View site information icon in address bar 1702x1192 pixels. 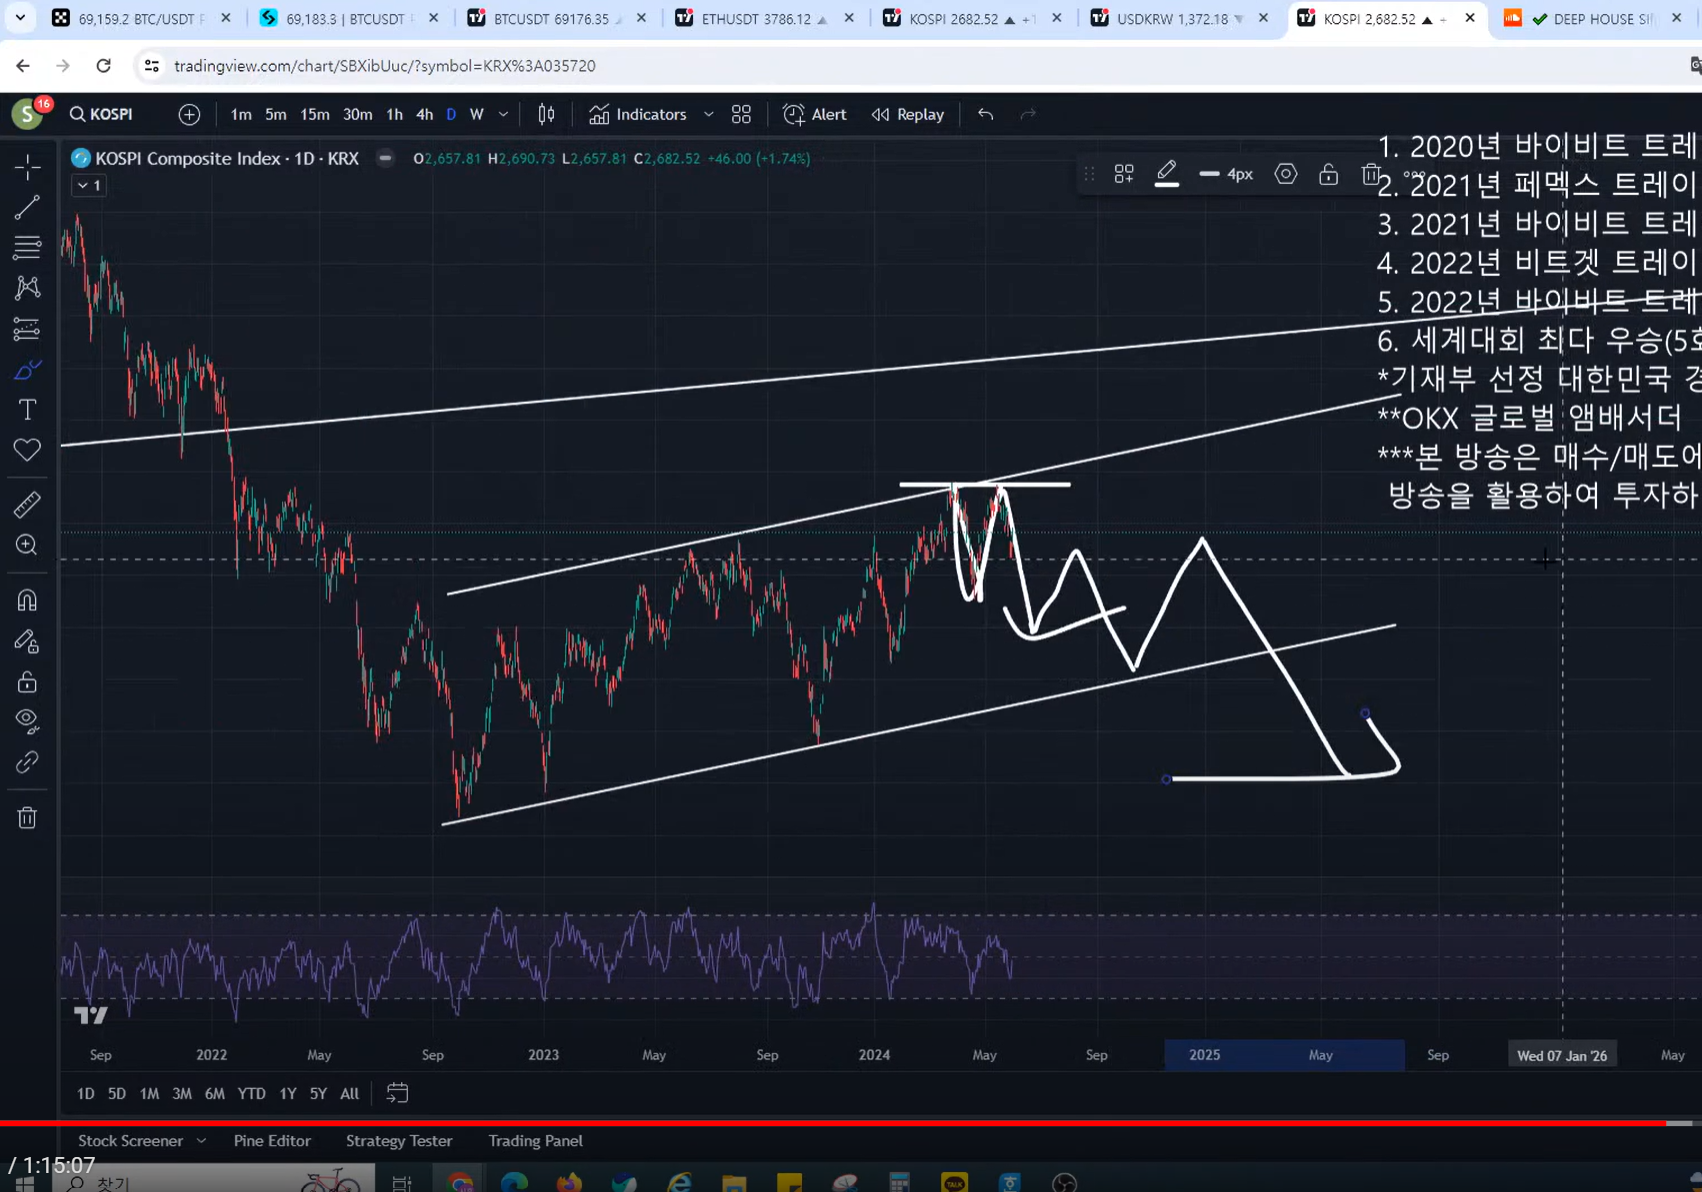point(151,66)
